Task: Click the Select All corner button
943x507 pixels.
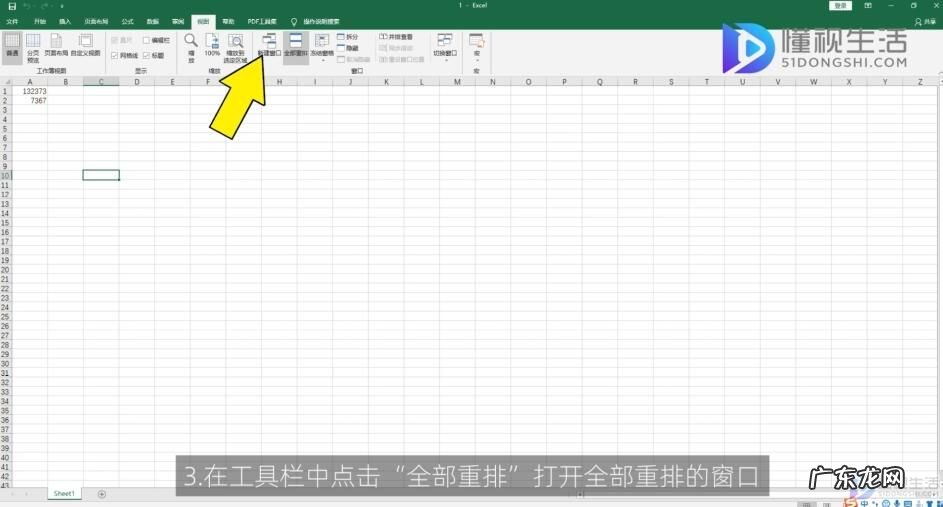Action: (6, 82)
